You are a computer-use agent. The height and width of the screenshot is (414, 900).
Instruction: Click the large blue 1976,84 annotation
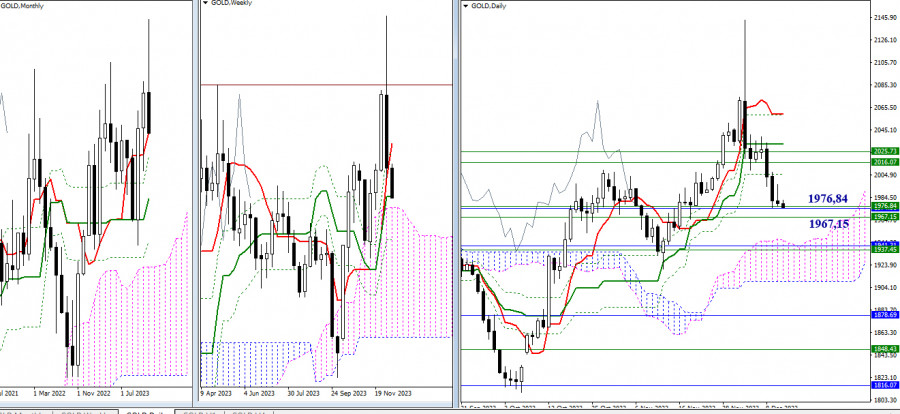pos(828,199)
